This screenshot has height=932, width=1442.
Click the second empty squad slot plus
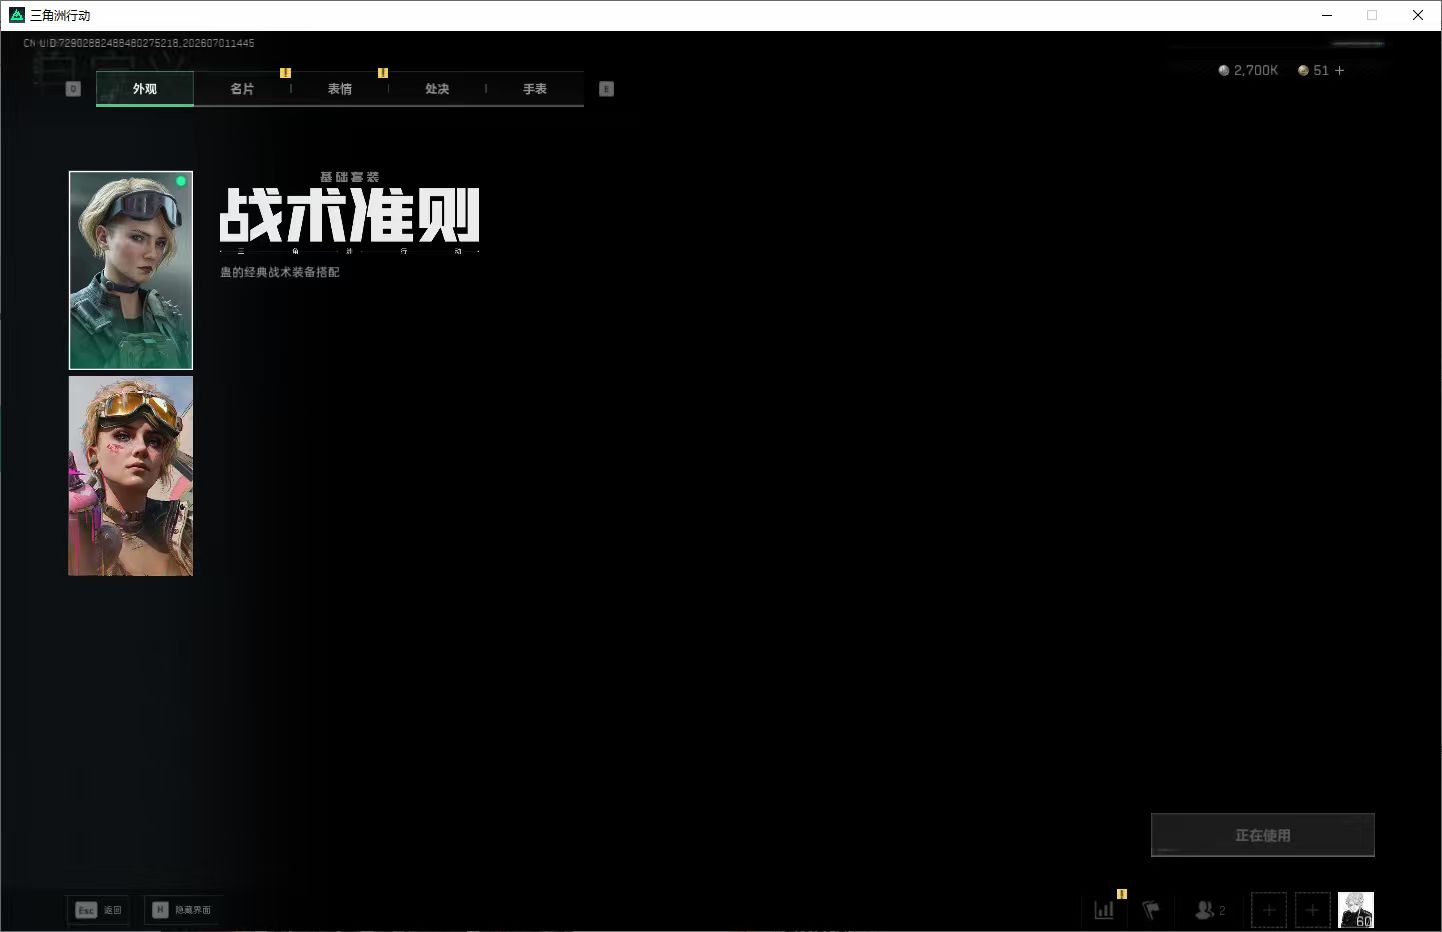(1313, 910)
